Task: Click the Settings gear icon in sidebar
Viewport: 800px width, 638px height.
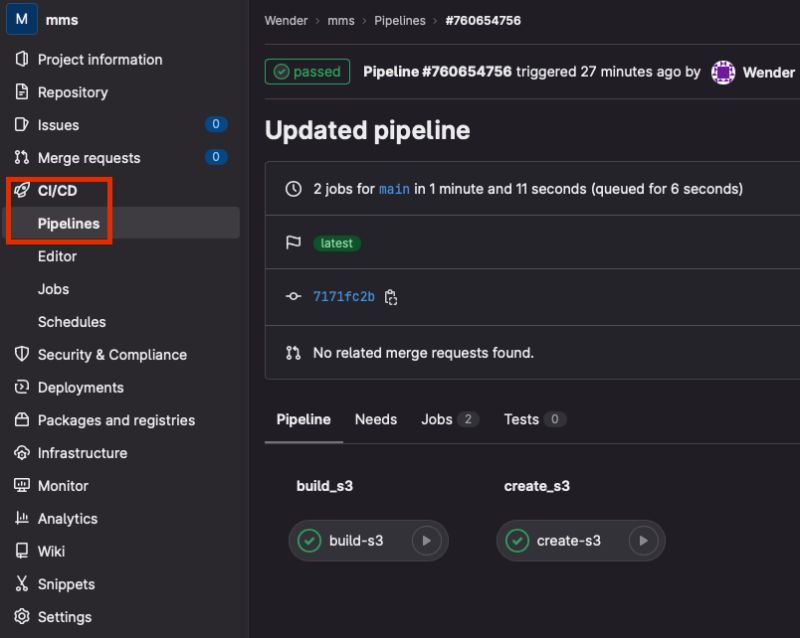Action: click(x=22, y=617)
